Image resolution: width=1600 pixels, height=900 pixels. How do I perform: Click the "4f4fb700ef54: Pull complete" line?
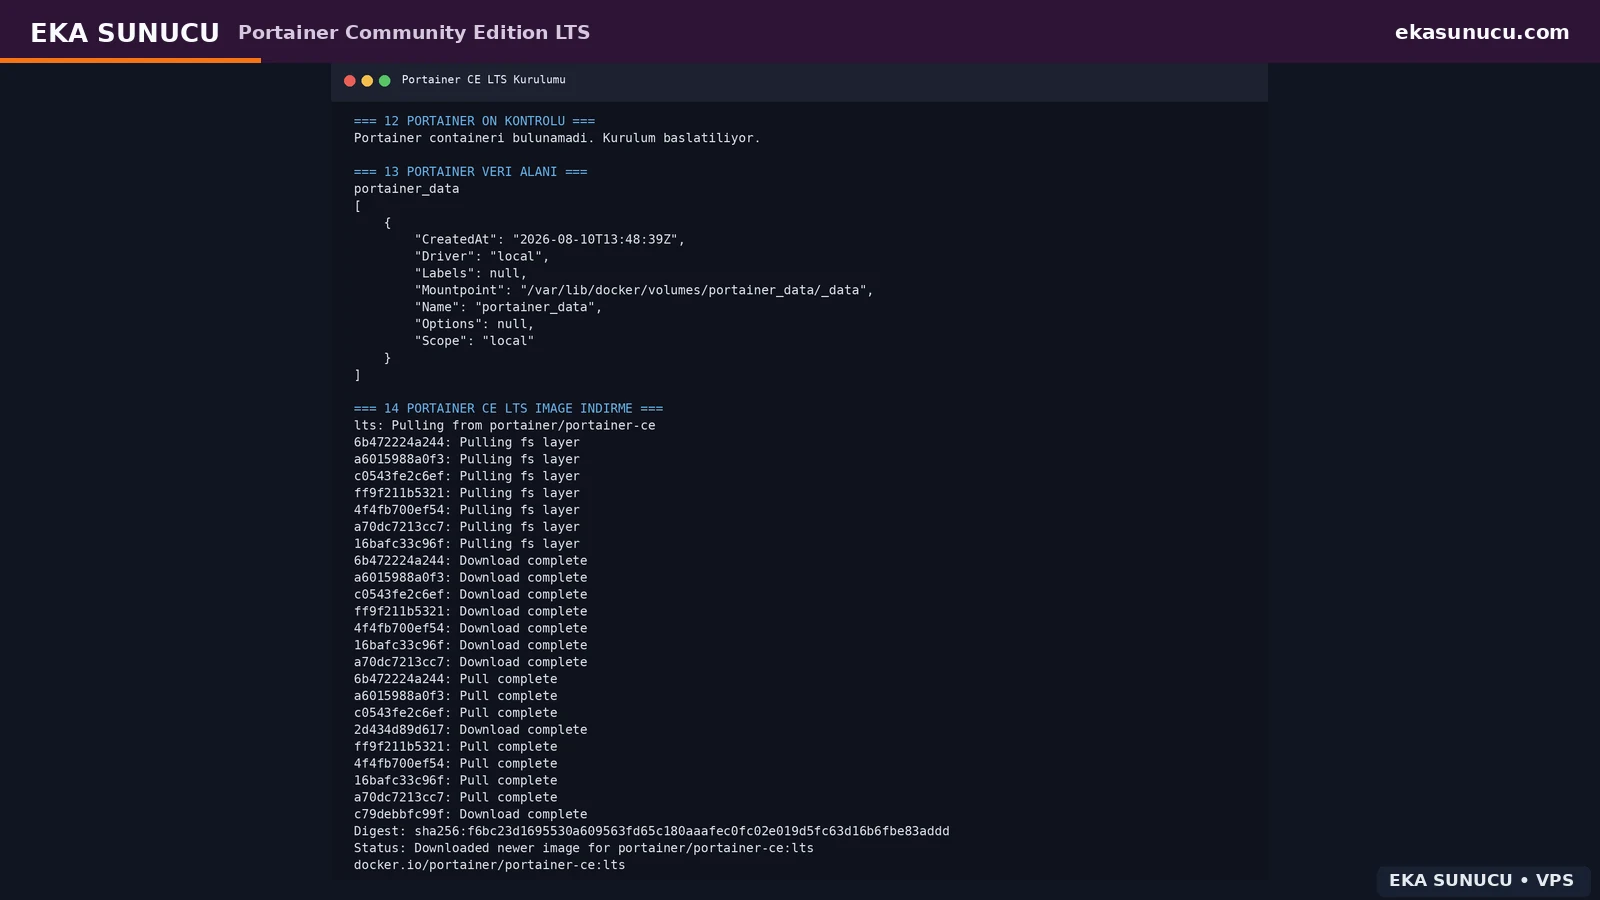pyautogui.click(x=456, y=766)
